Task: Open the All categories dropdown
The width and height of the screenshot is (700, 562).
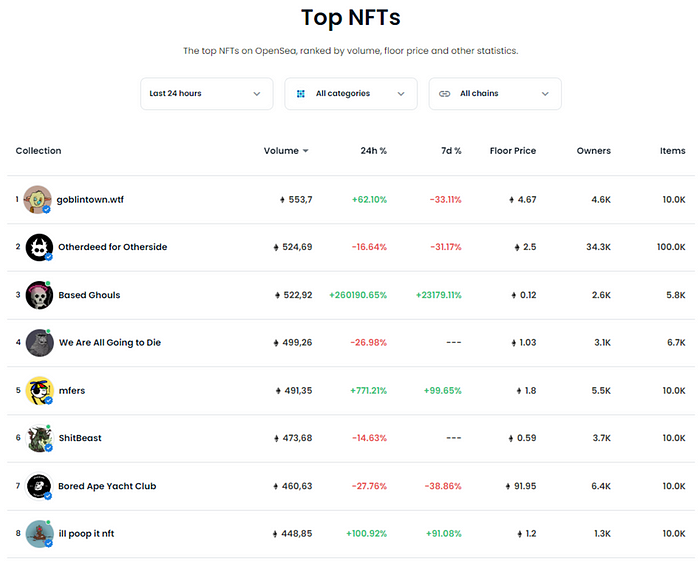Action: point(351,94)
